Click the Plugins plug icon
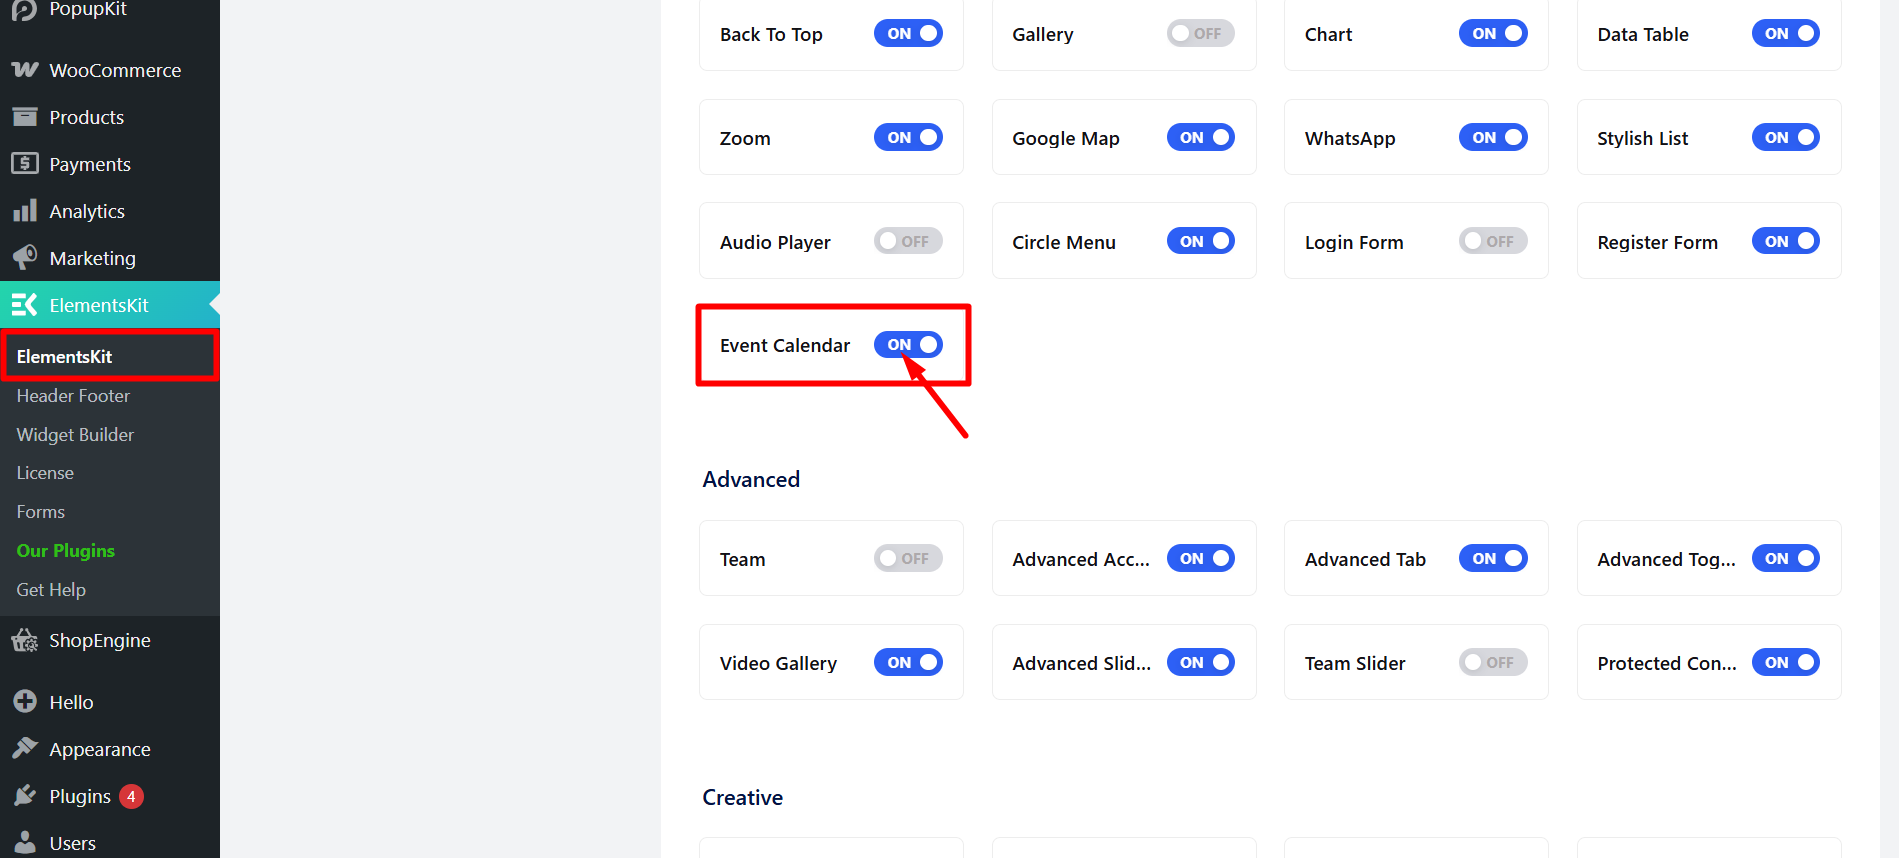Image resolution: width=1899 pixels, height=858 pixels. (25, 796)
